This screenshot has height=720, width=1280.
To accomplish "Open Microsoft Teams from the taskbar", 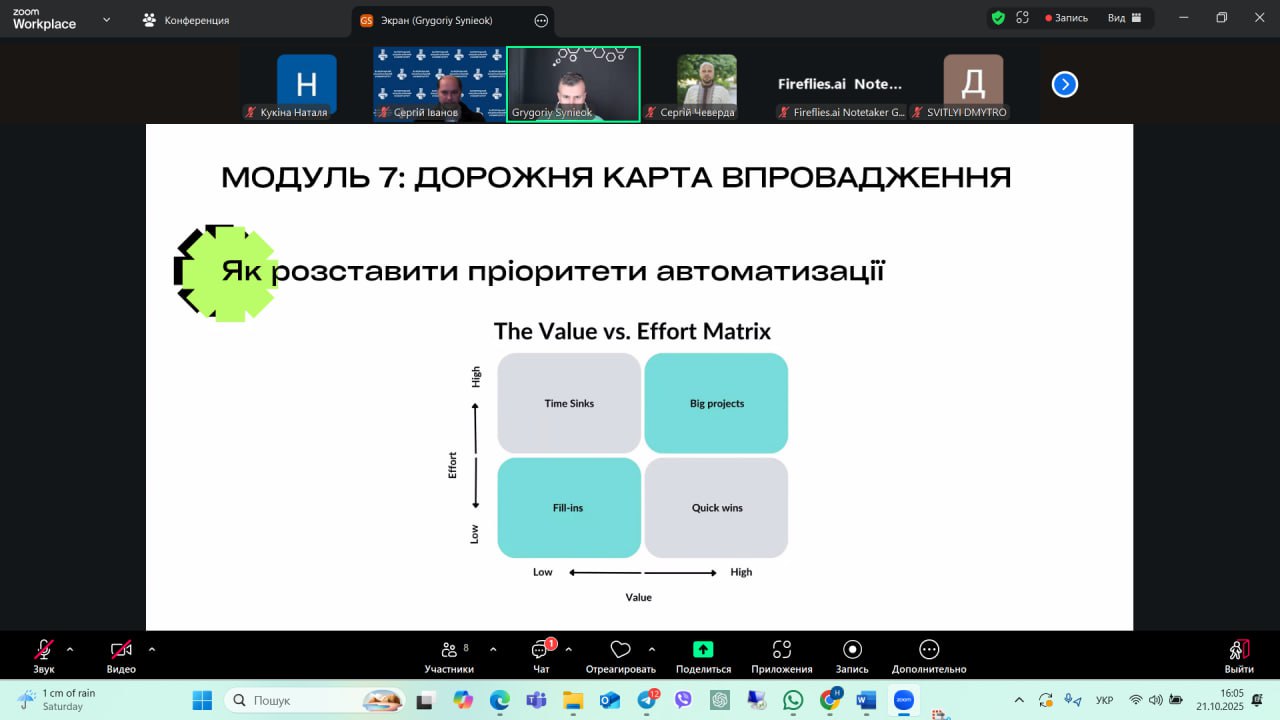I will [x=536, y=700].
